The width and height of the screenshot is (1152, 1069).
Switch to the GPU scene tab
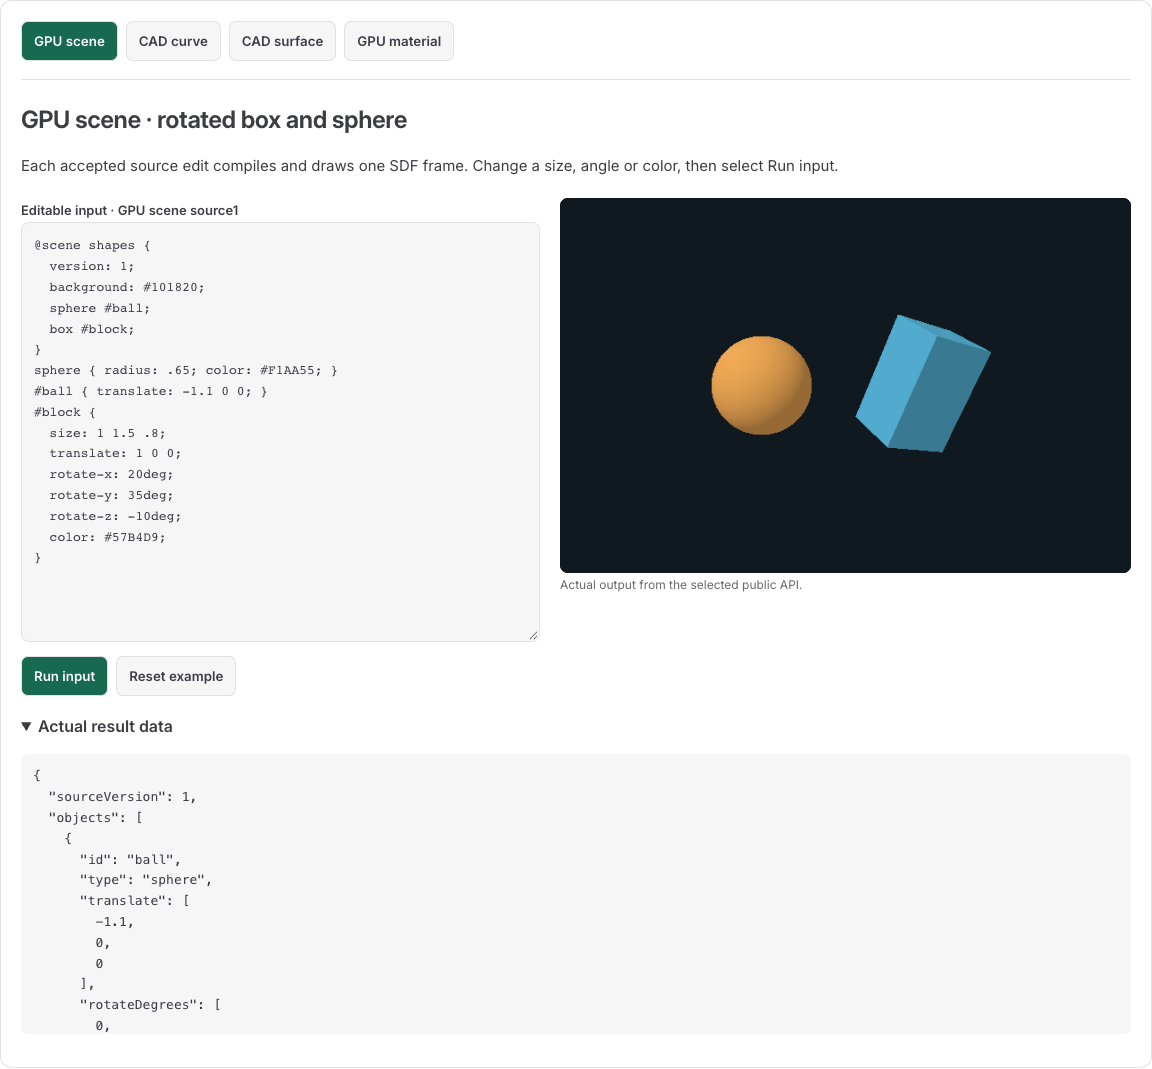click(x=69, y=41)
